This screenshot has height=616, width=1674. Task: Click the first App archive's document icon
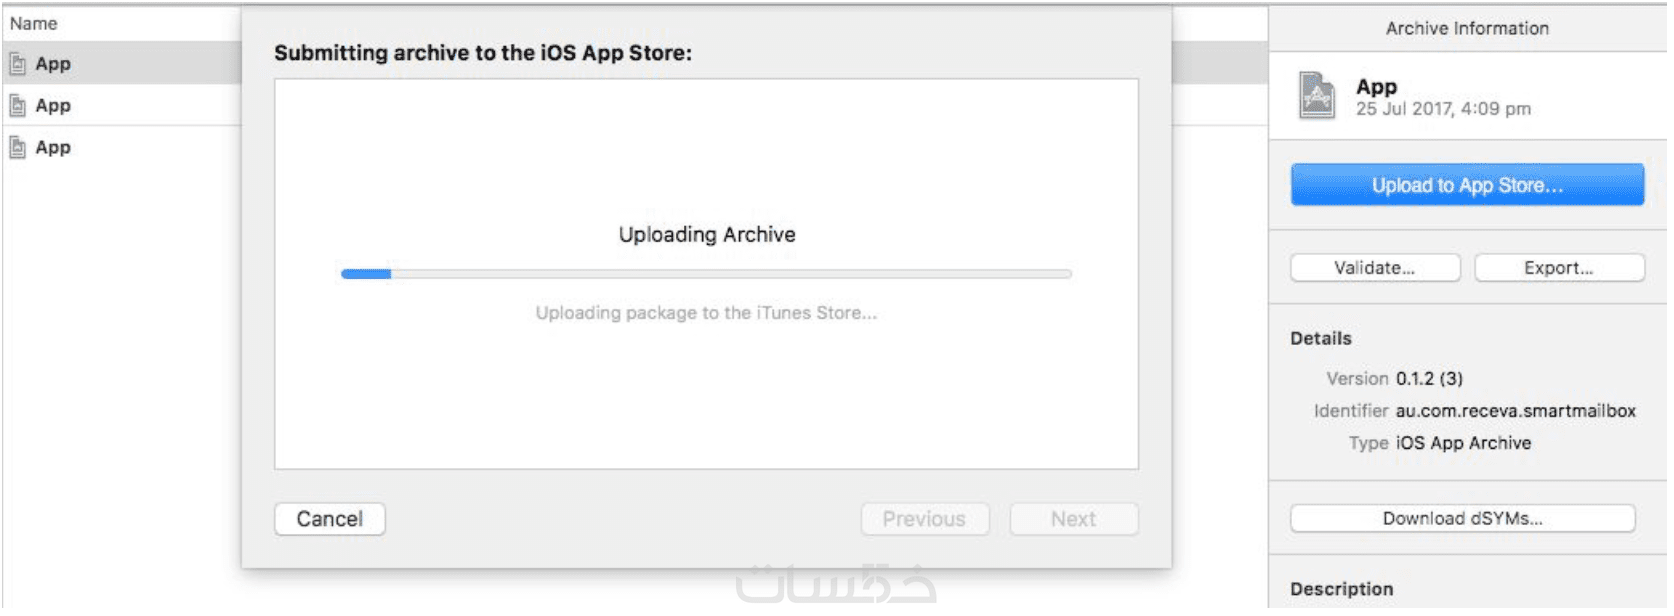coord(17,64)
